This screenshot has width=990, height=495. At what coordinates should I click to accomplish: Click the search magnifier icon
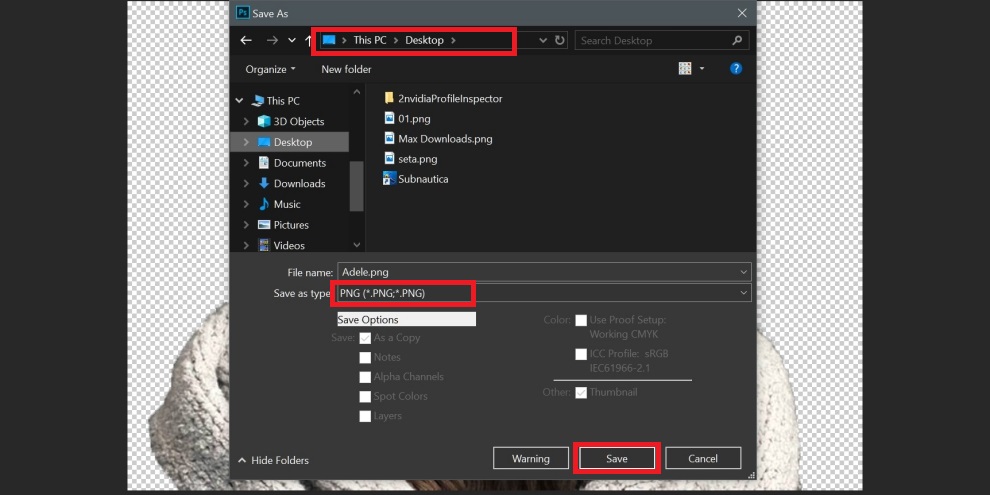737,40
